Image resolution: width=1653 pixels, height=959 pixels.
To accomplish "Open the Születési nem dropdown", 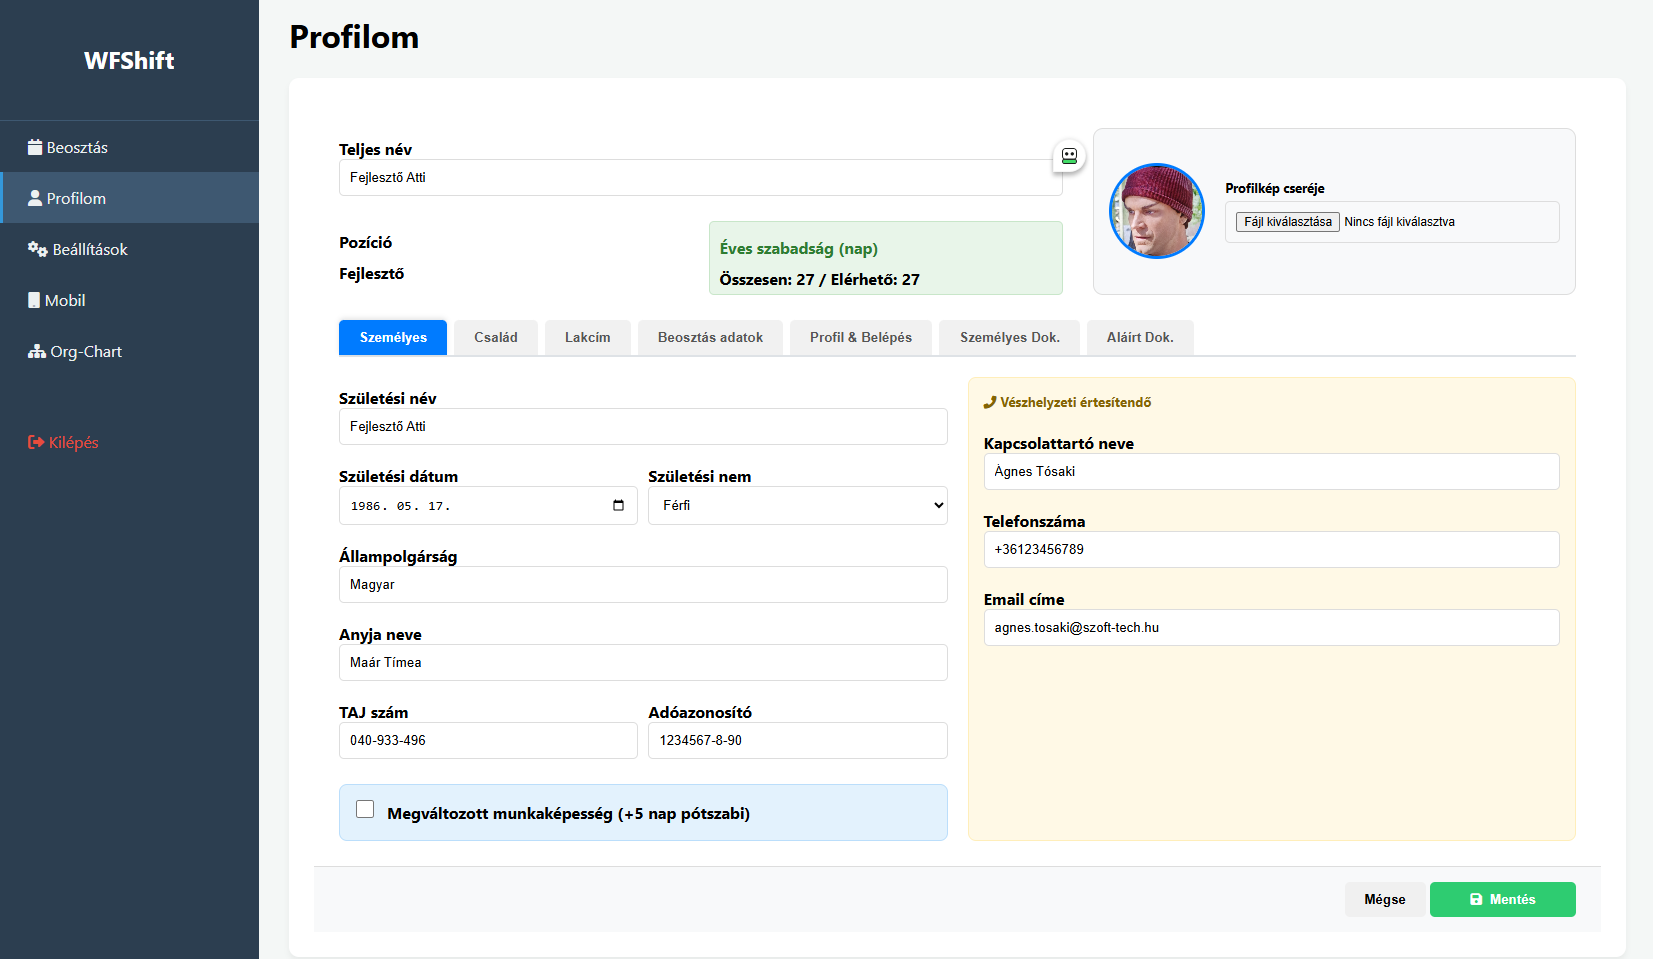I will click(797, 505).
